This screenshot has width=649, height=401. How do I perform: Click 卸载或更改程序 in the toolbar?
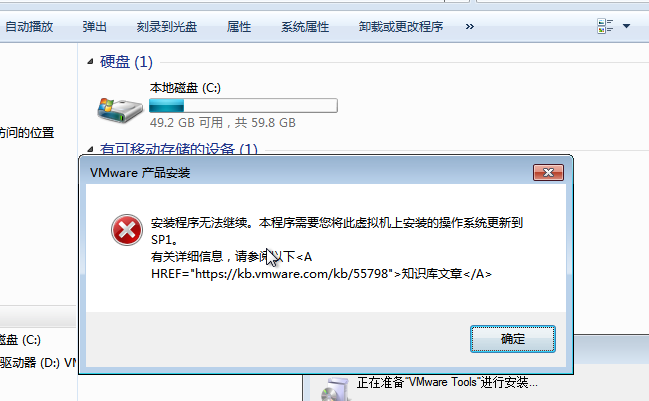pyautogui.click(x=401, y=27)
